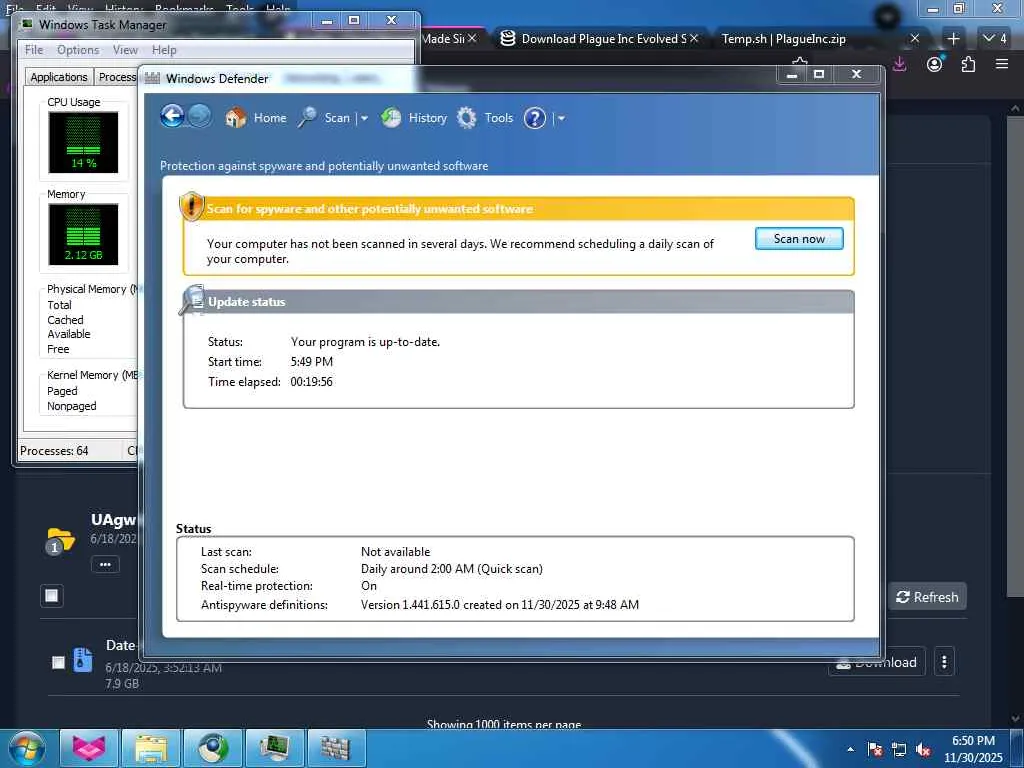Click the folder icon with badge 1
The width and height of the screenshot is (1024, 768).
pyautogui.click(x=60, y=541)
